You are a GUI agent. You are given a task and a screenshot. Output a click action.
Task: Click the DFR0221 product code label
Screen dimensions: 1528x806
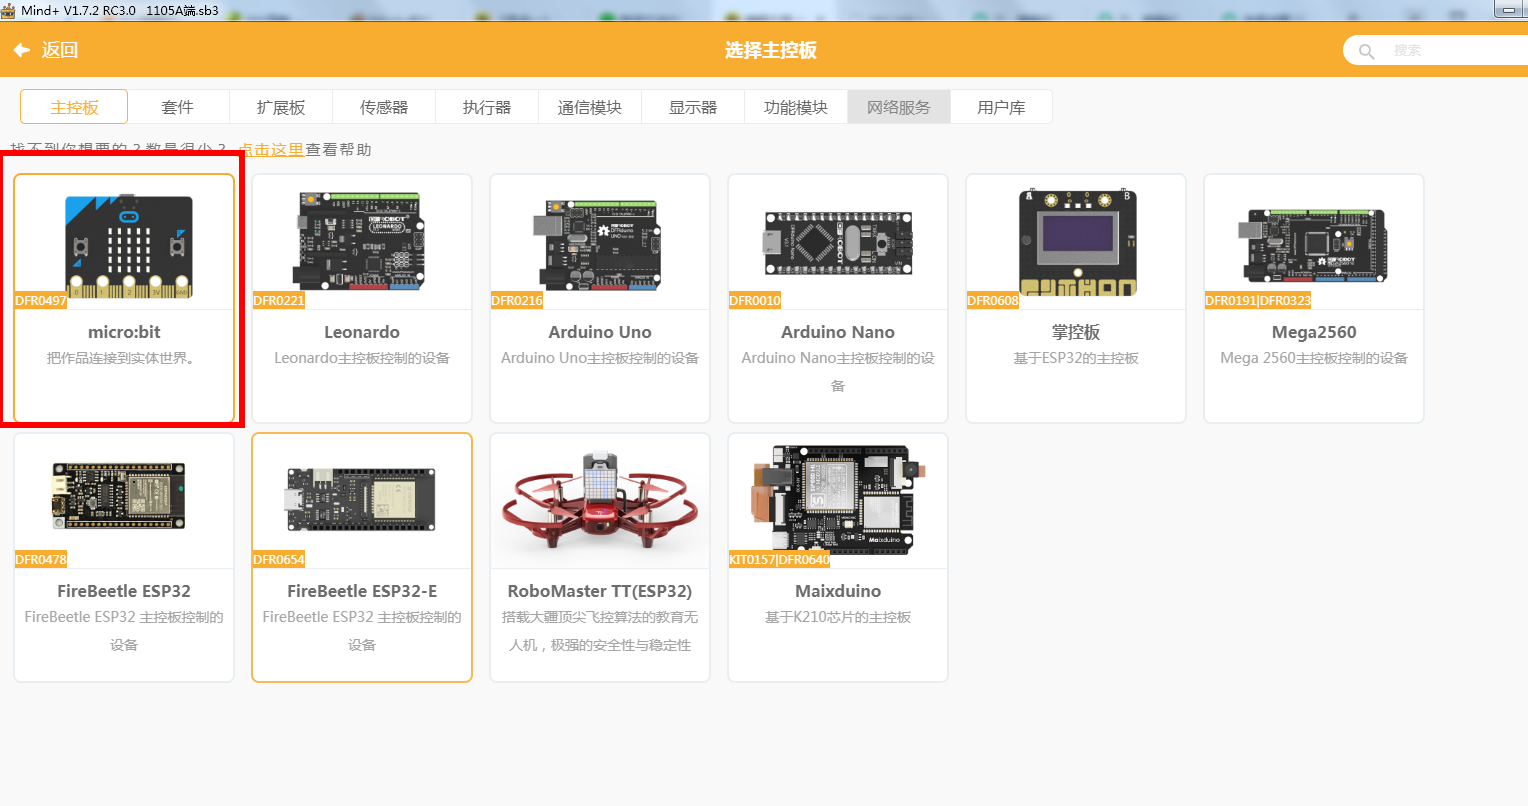279,301
